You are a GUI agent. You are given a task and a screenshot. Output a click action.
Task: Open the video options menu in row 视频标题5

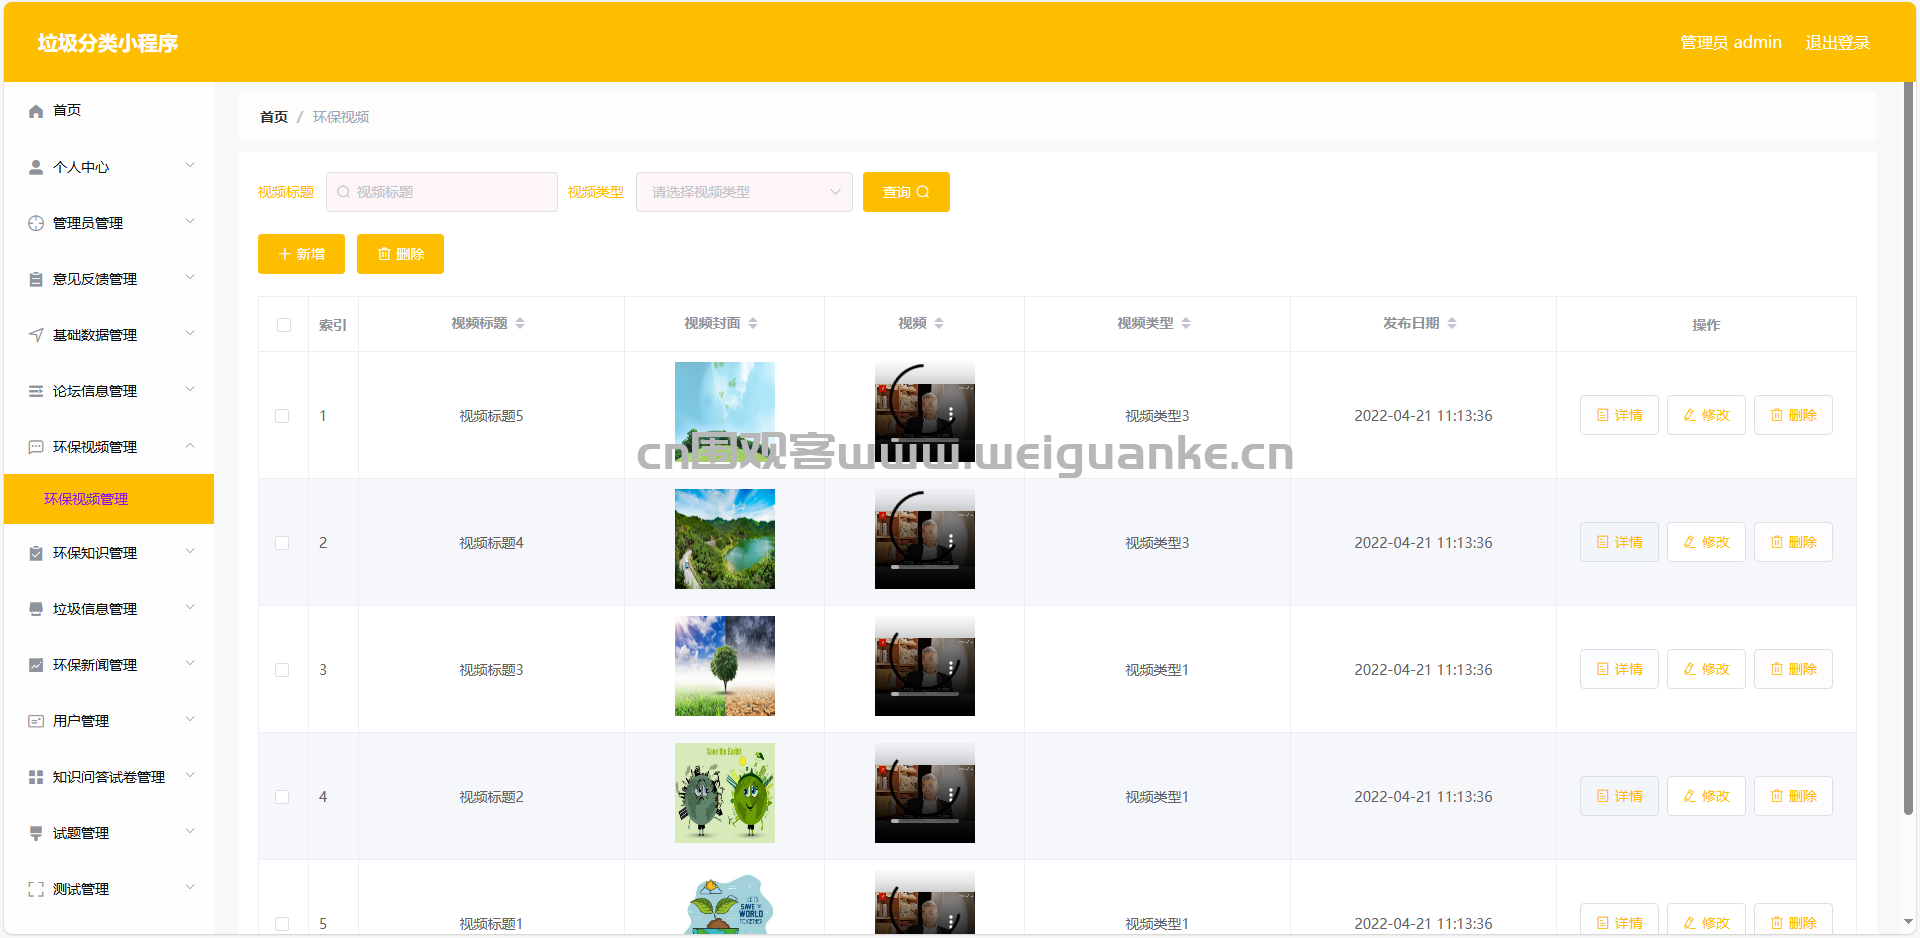tap(951, 413)
